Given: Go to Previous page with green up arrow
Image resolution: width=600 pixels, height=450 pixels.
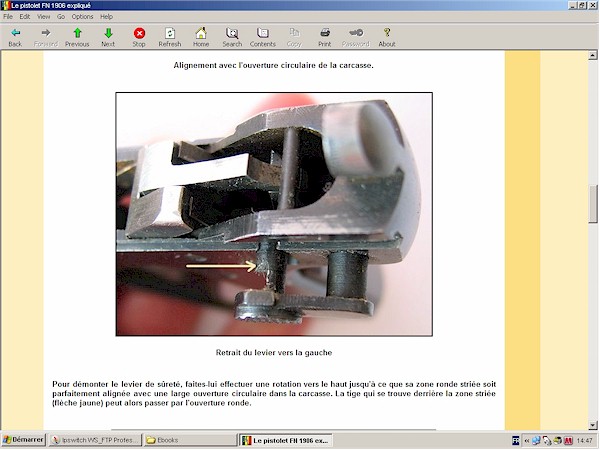Looking at the screenshot, I should coord(77,37).
